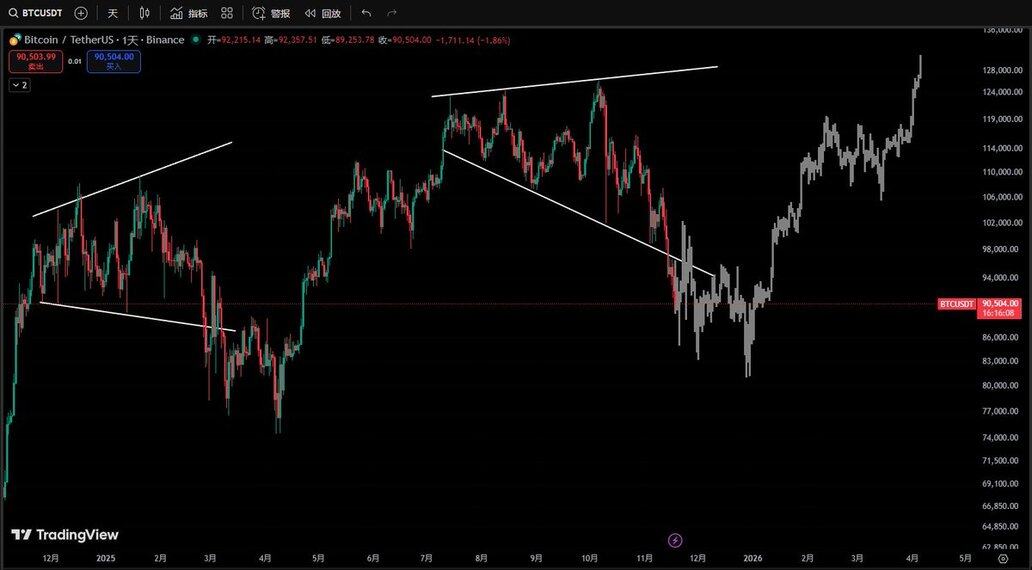Click the green market status dot
Screen dimensions: 1032x570
click(x=196, y=40)
